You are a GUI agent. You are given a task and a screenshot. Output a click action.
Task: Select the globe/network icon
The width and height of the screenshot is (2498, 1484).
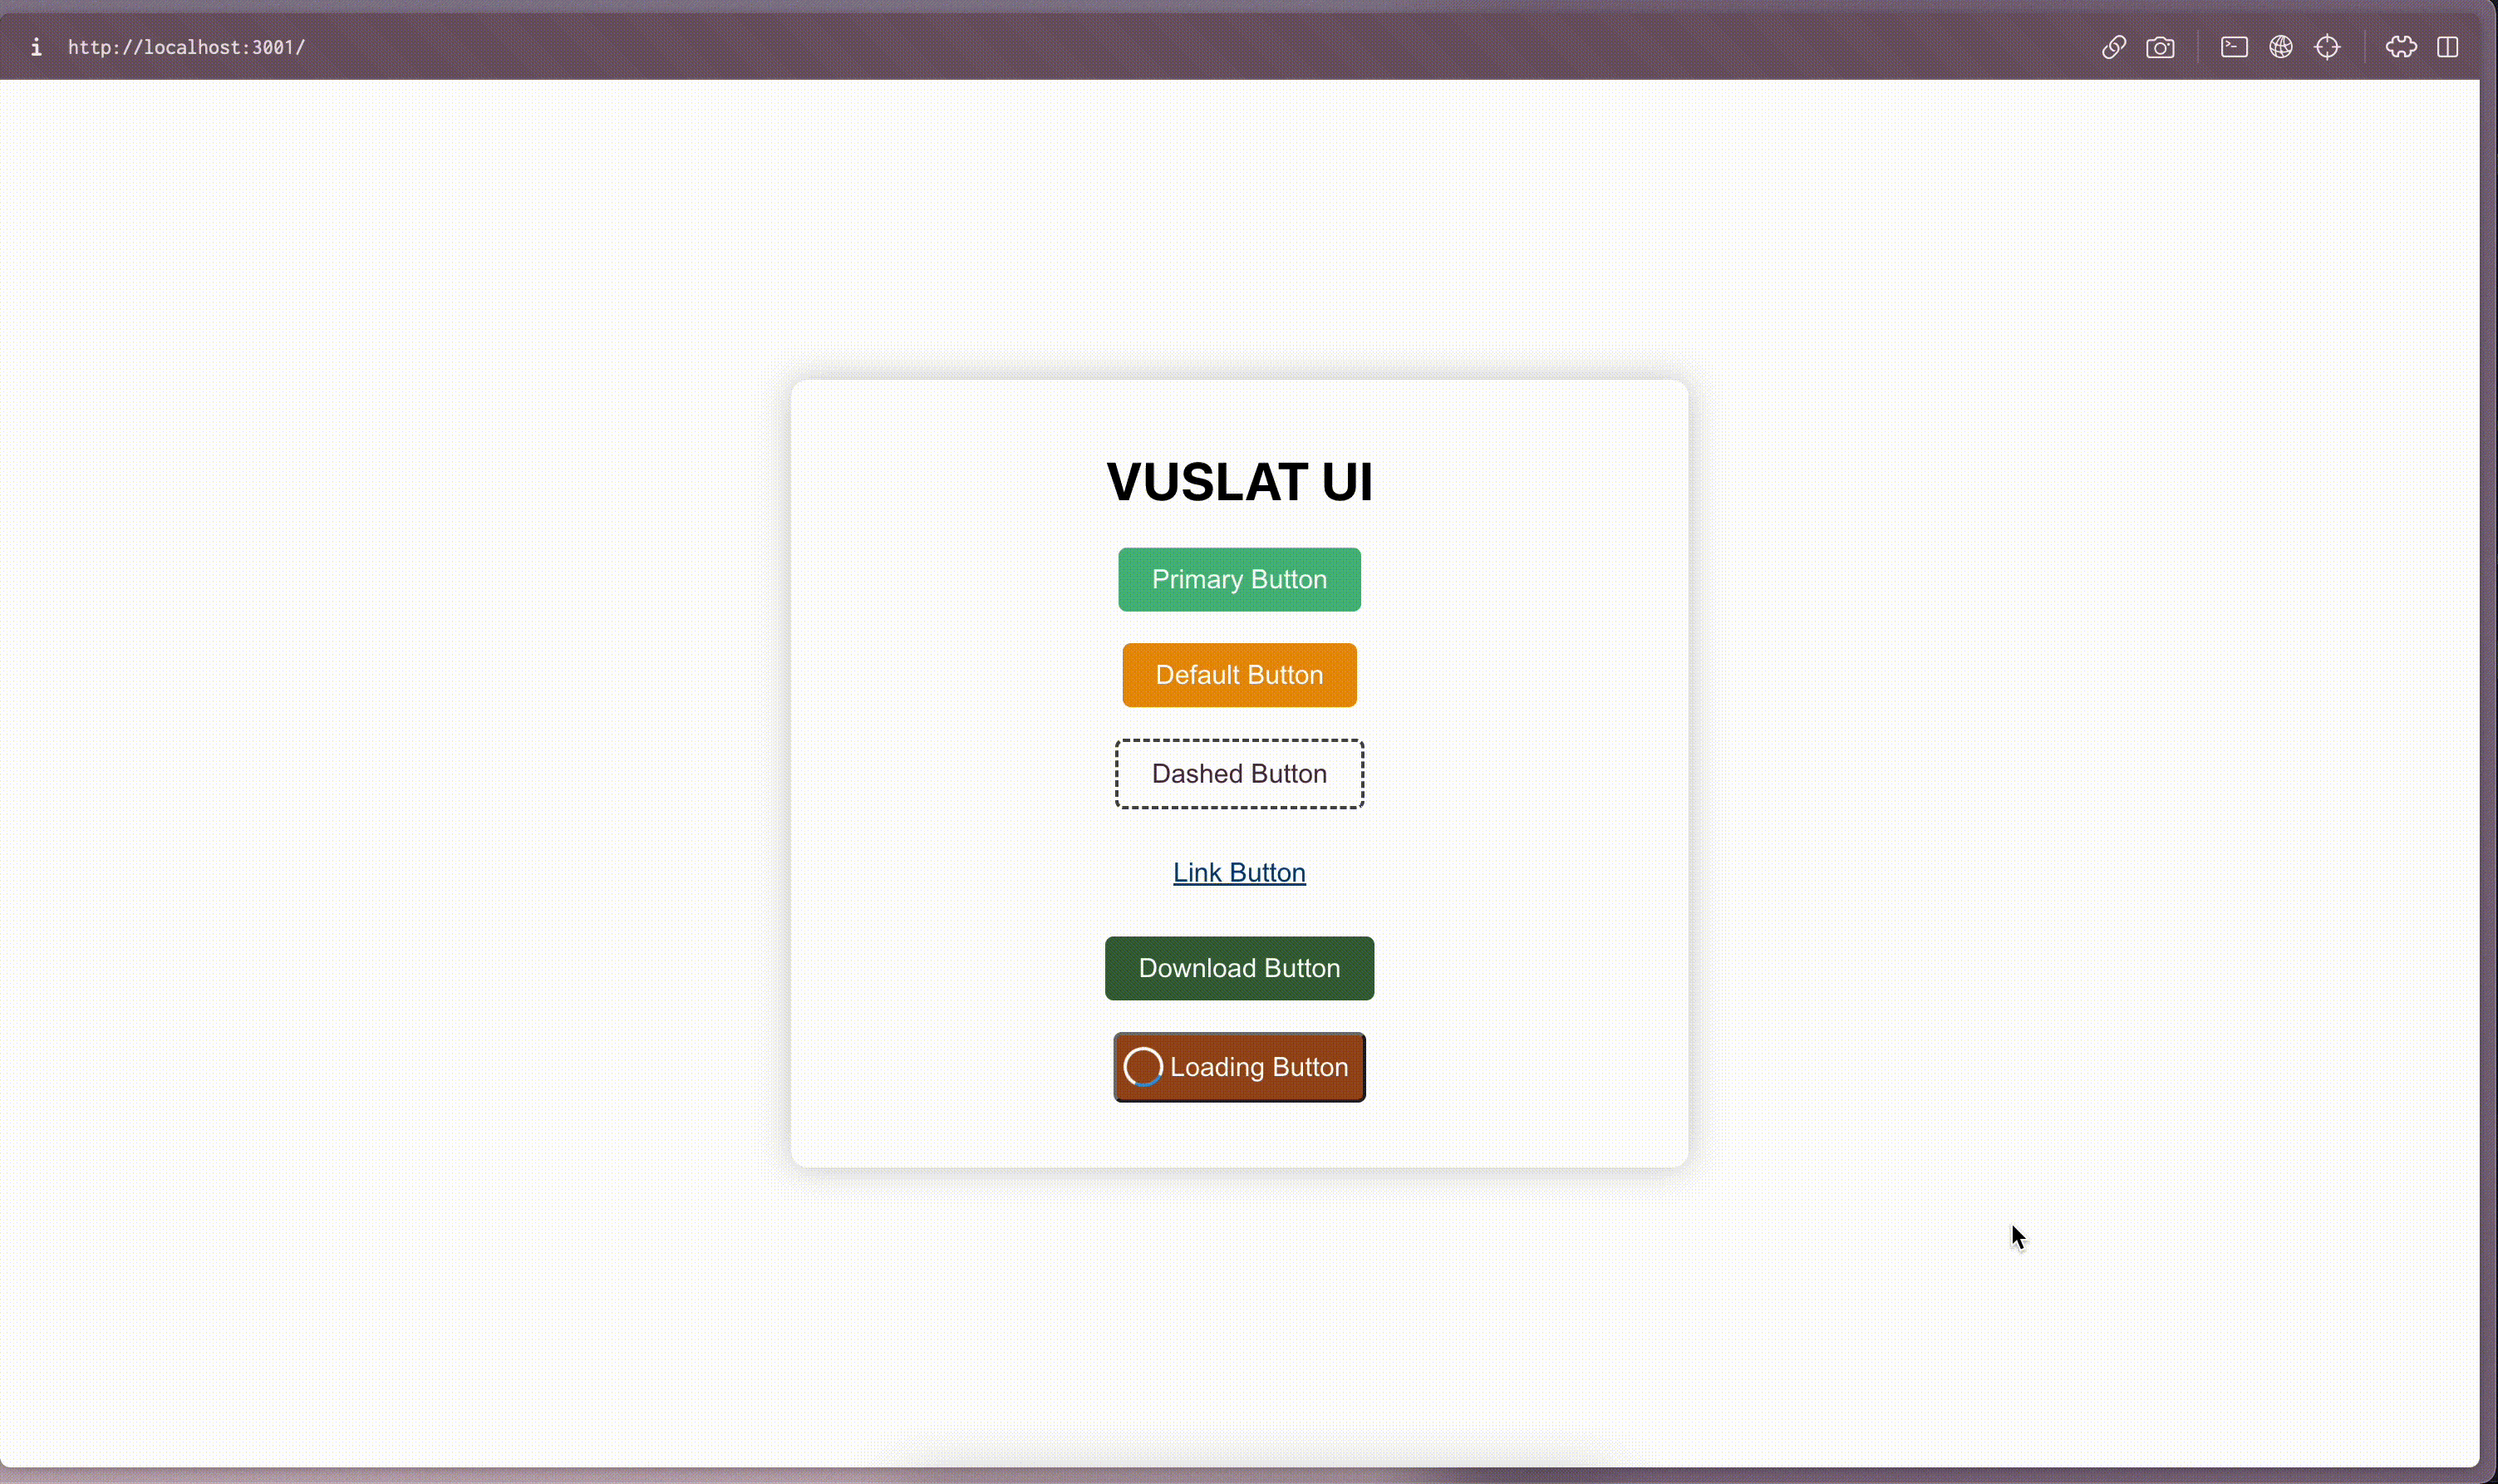(2281, 46)
